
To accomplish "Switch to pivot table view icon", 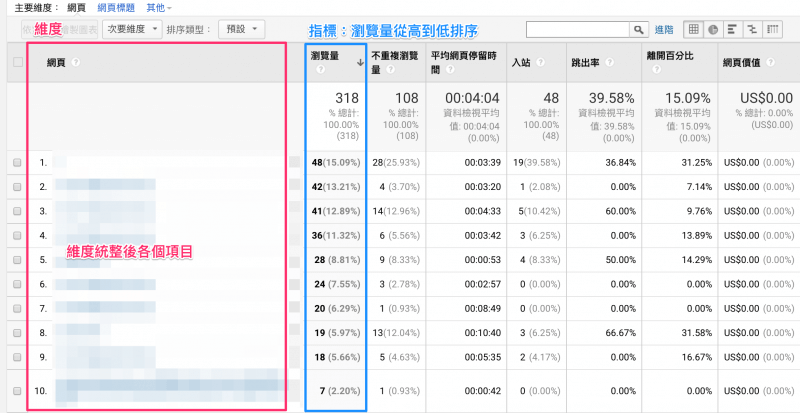I will [772, 30].
